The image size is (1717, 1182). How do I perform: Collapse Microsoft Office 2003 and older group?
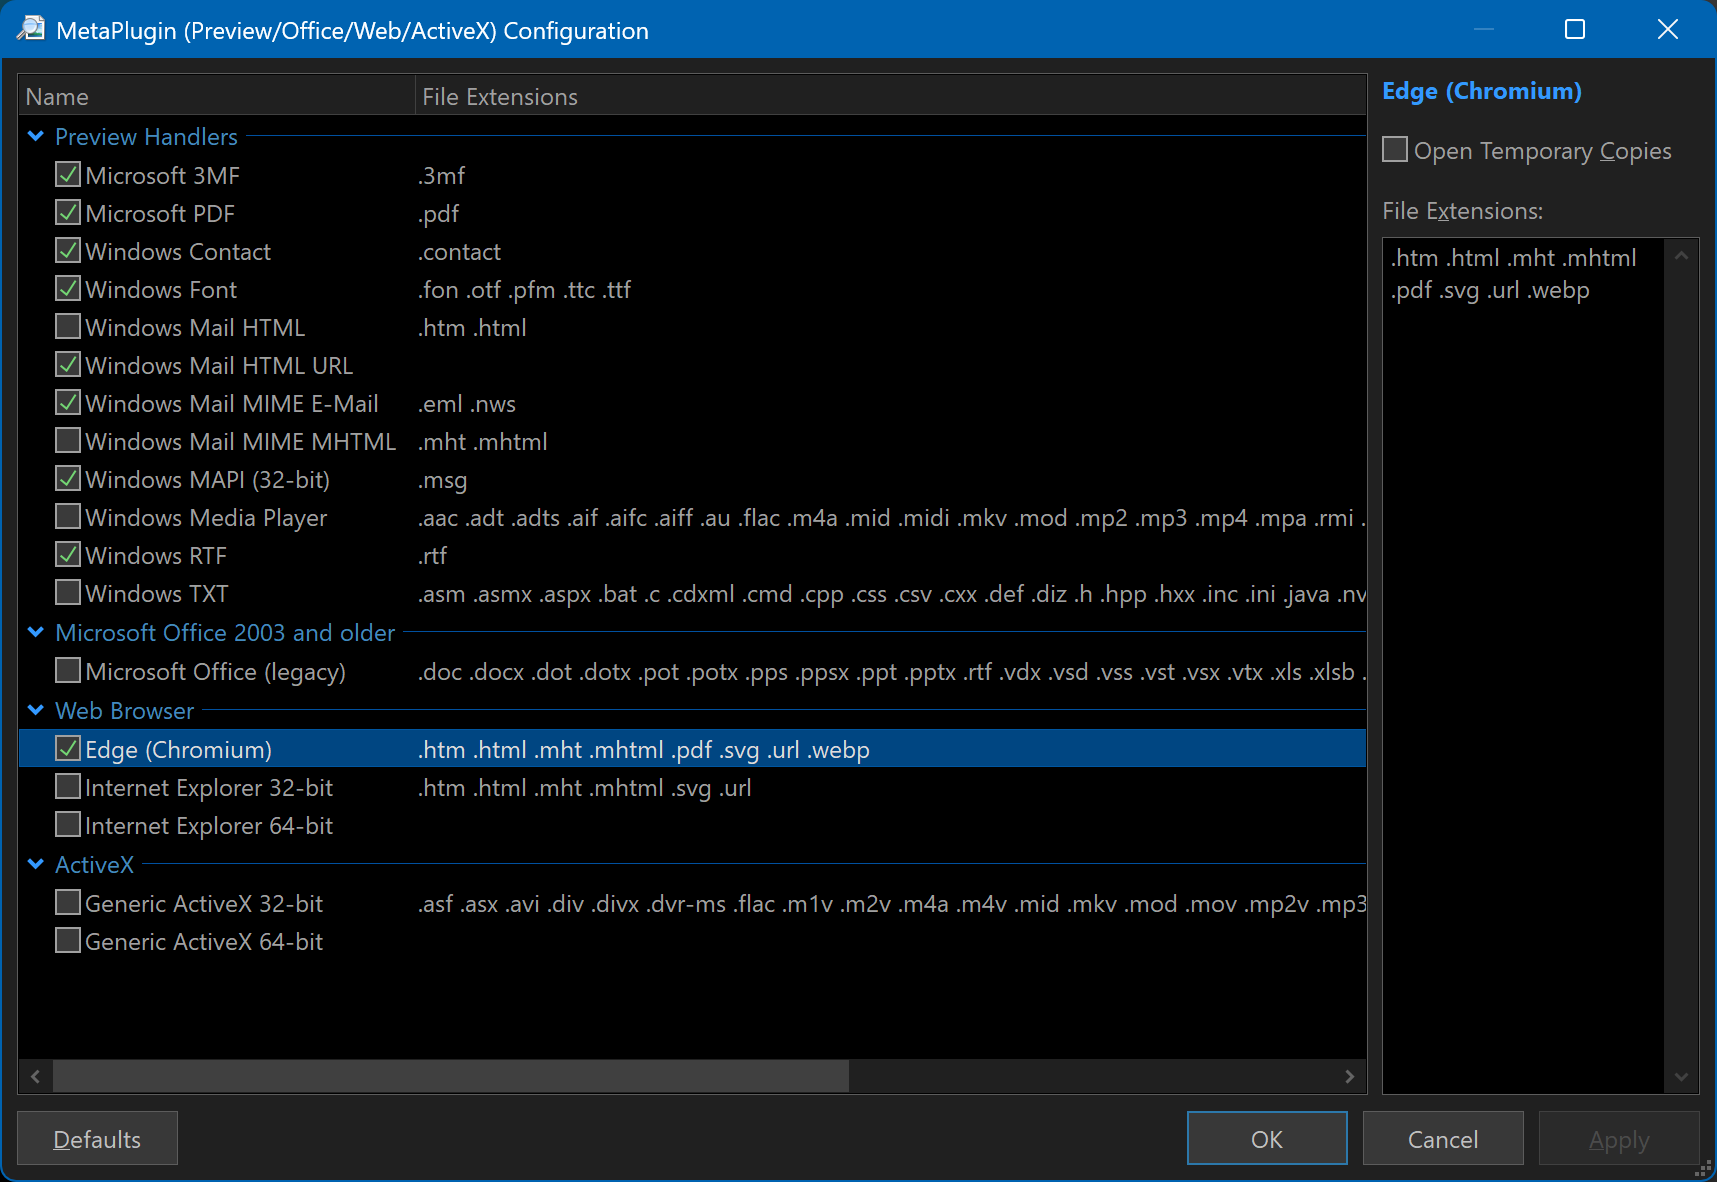tap(36, 632)
